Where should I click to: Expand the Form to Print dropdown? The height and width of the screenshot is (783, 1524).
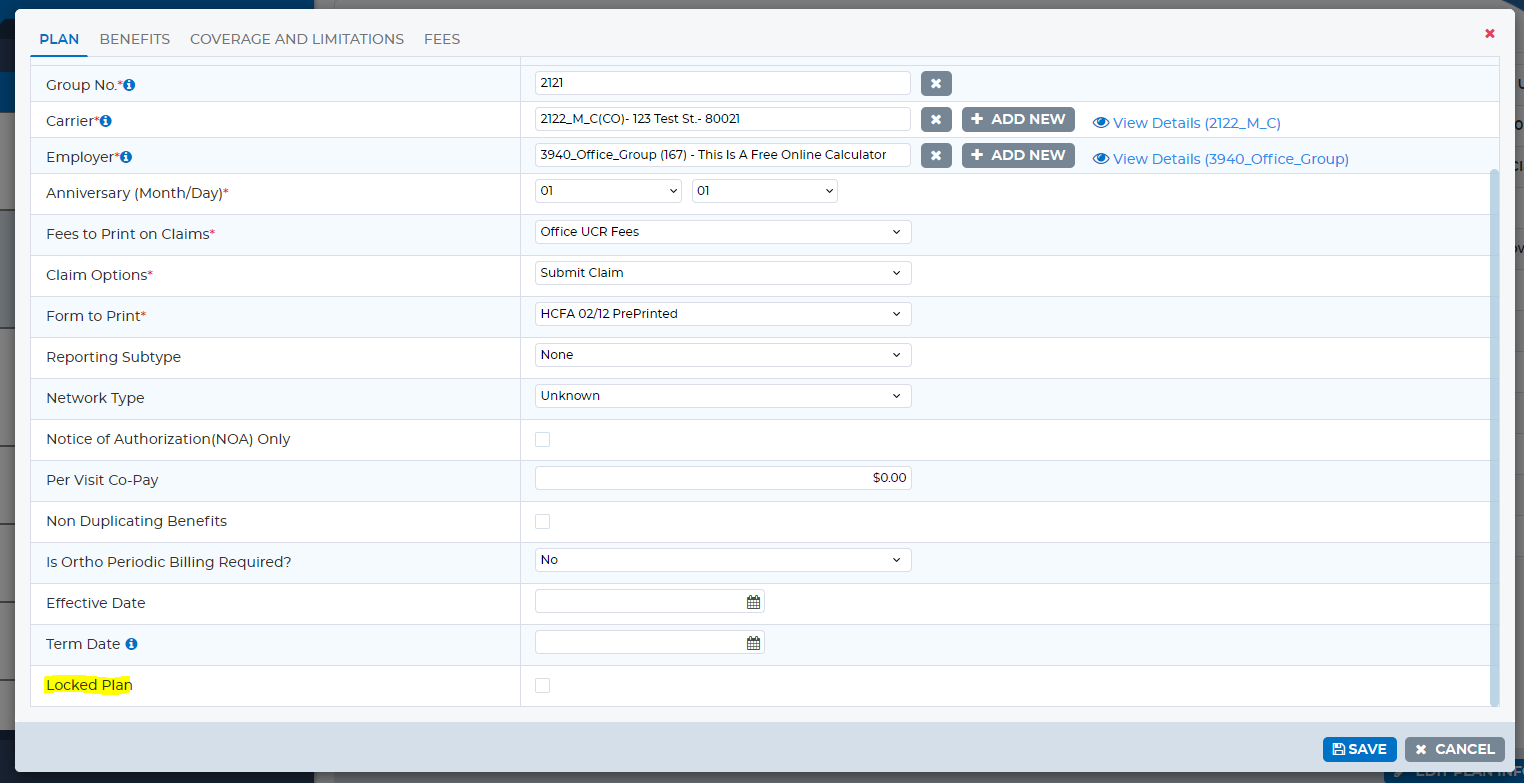(723, 314)
